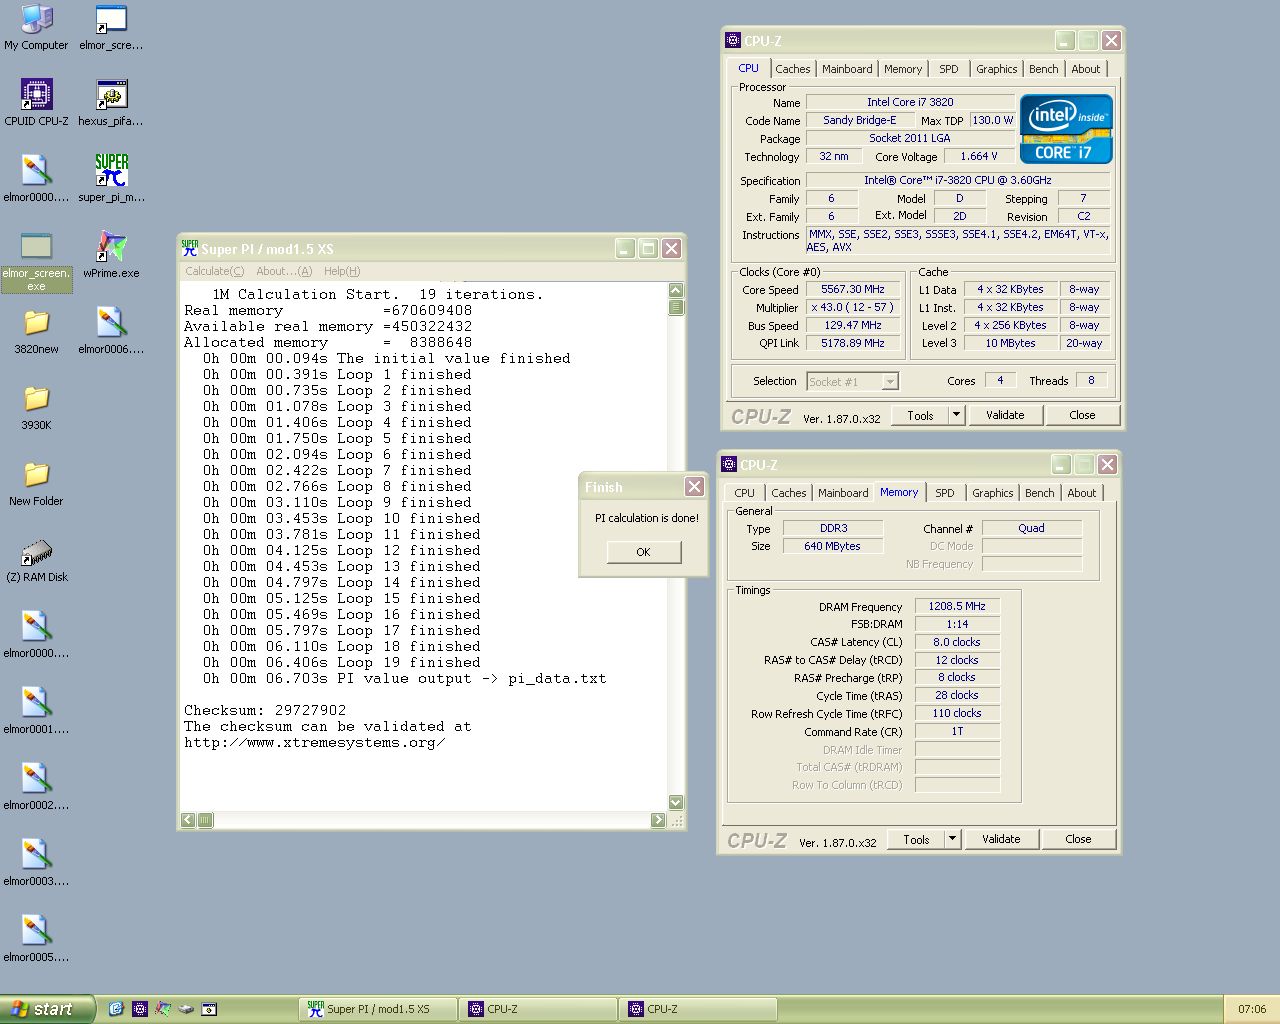Click the Tools button in the CPU-Z processor window
Viewport: 1280px width, 1024px height.
[920, 415]
